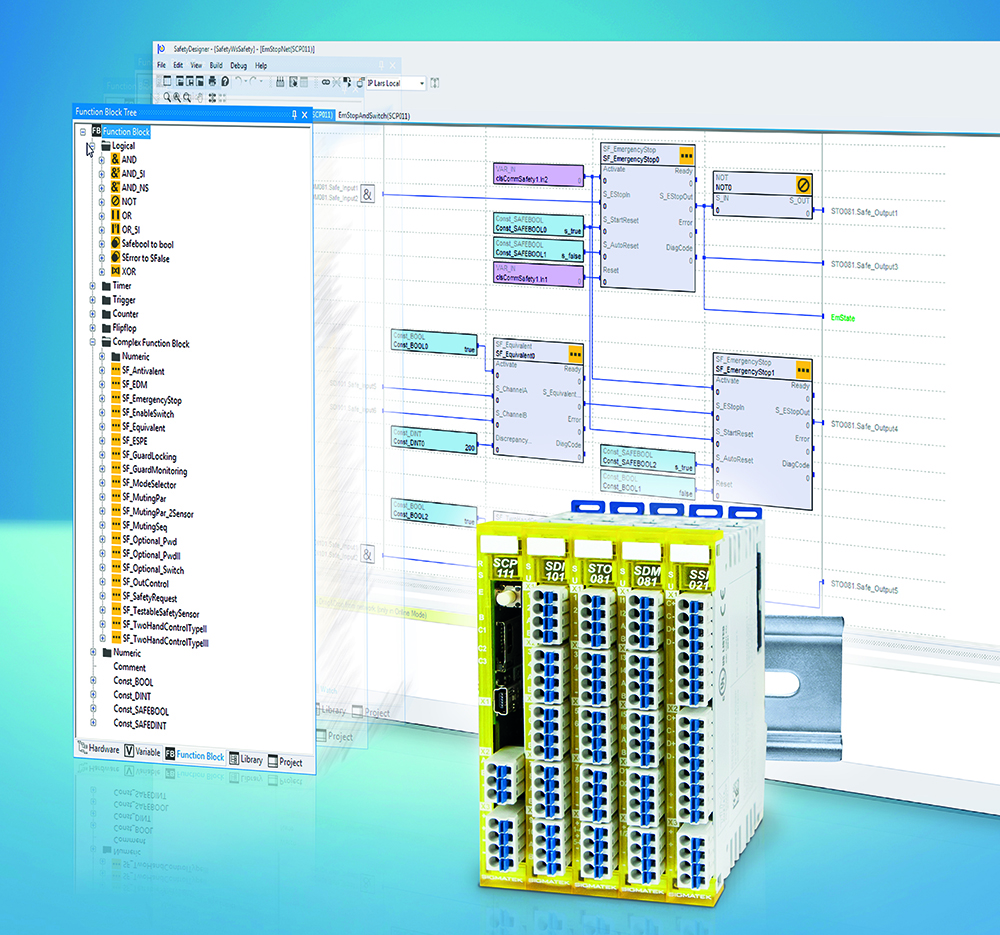Select Const_DINT in the tree
Screen dimensions: 1000x935
pyautogui.click(x=132, y=695)
